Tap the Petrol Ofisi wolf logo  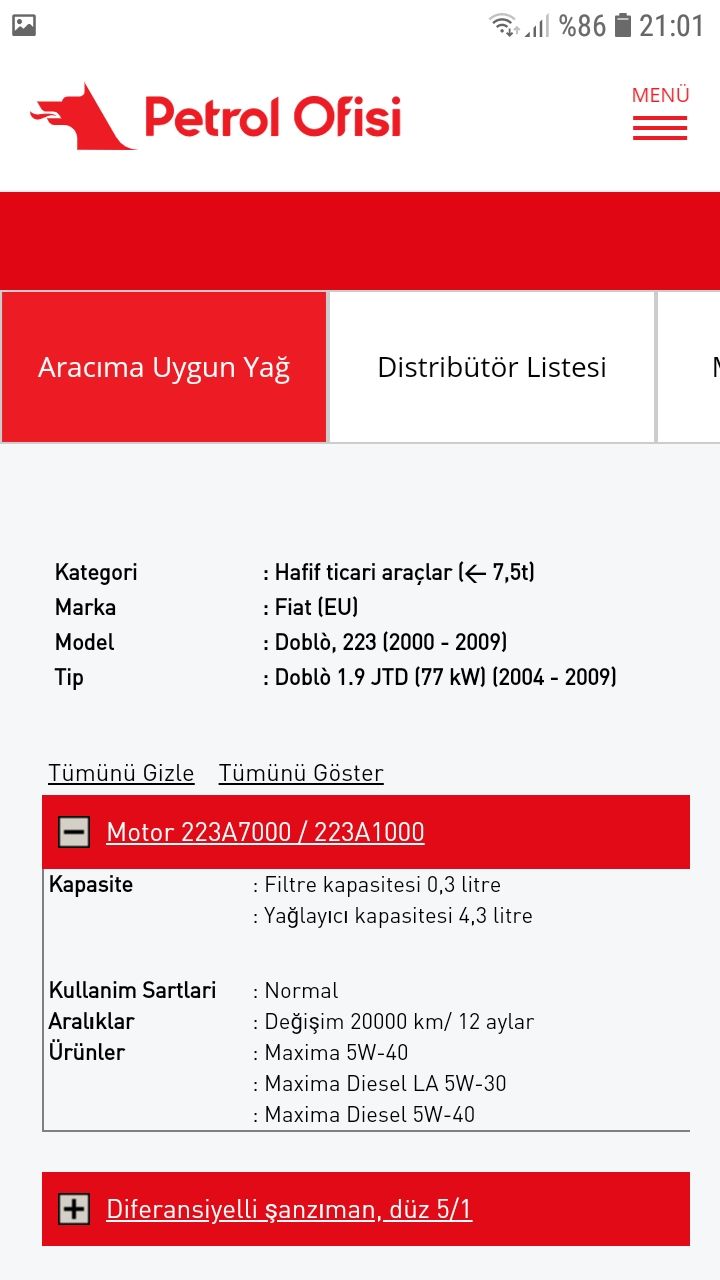pyautogui.click(x=82, y=117)
